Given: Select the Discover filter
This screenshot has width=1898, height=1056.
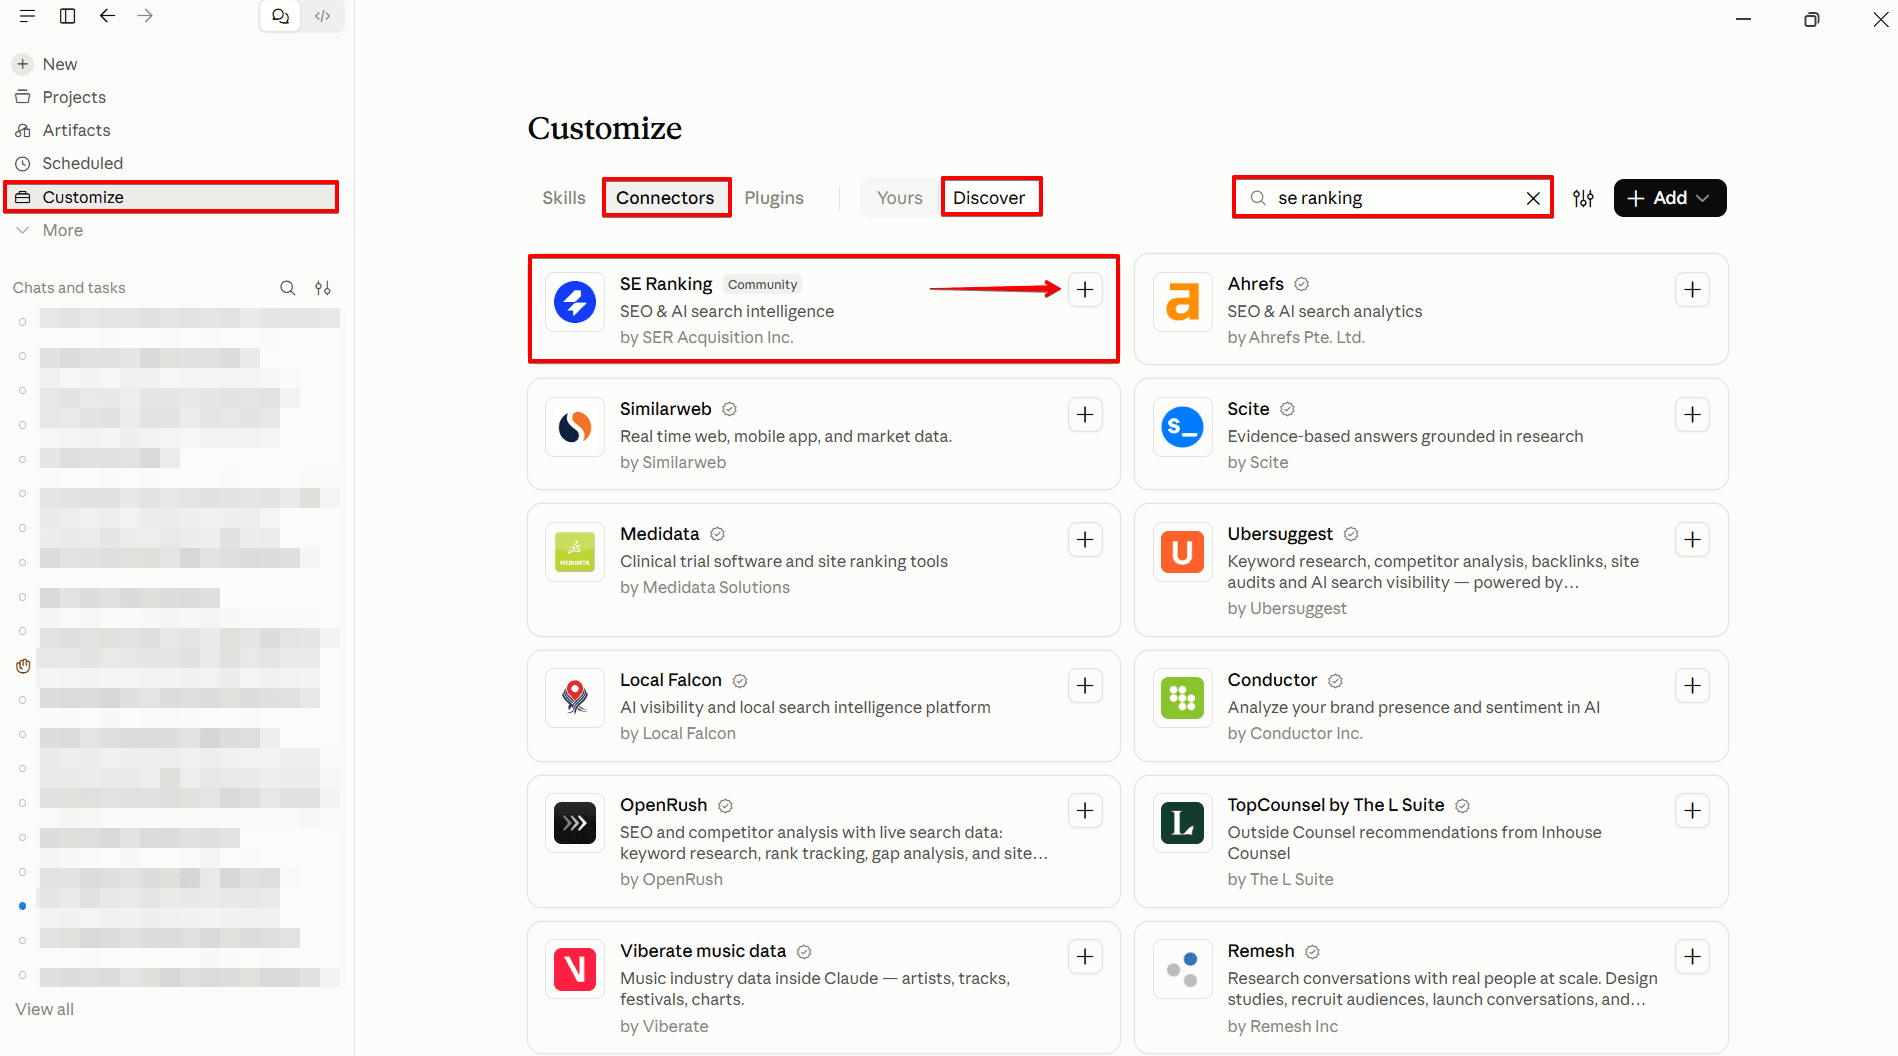Looking at the screenshot, I should (990, 198).
